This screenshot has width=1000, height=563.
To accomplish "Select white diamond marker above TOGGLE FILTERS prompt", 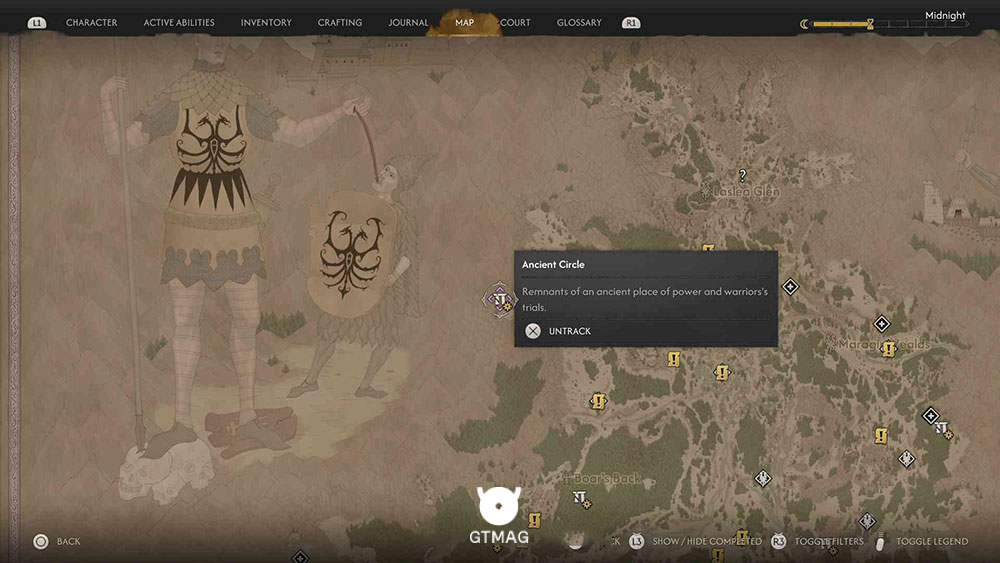I will (x=867, y=522).
